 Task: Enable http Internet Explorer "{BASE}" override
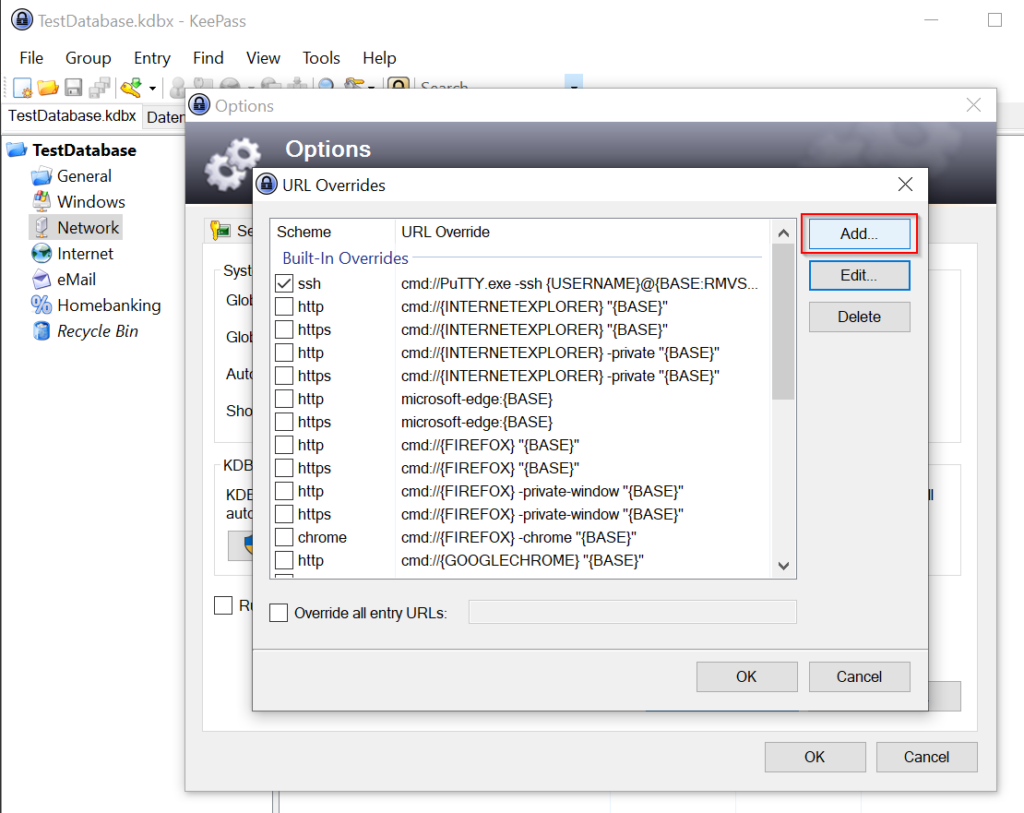tap(284, 306)
